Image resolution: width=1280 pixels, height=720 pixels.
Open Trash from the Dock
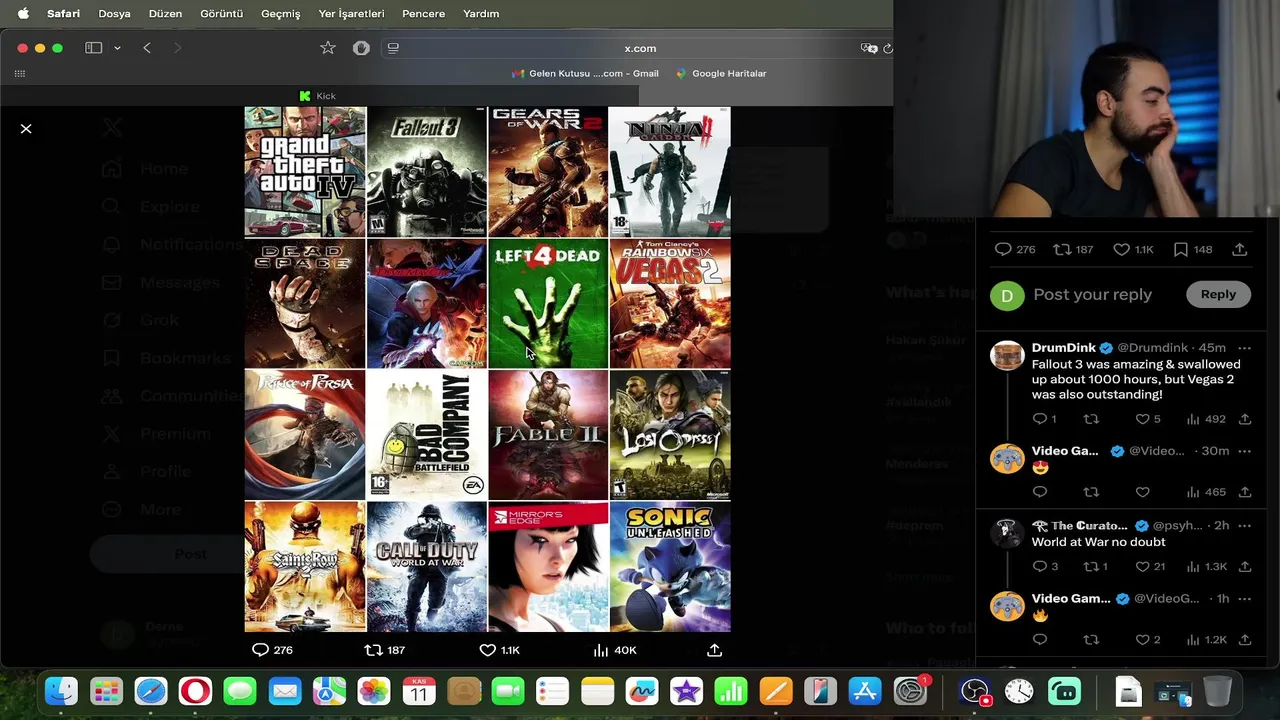coord(1217,691)
